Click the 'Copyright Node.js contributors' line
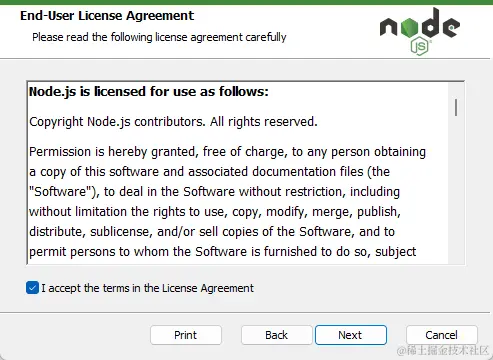The height and width of the screenshot is (360, 493). tap(173, 122)
